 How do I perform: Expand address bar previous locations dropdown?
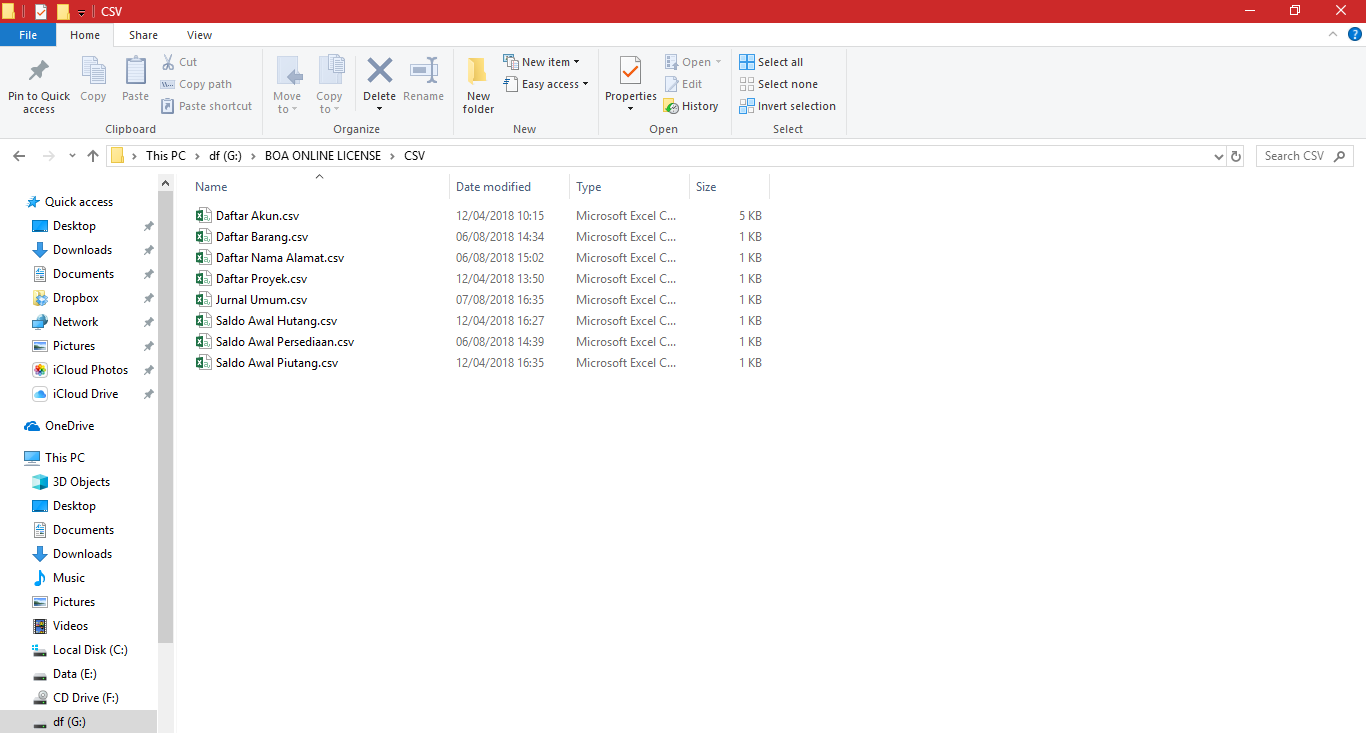point(1218,156)
